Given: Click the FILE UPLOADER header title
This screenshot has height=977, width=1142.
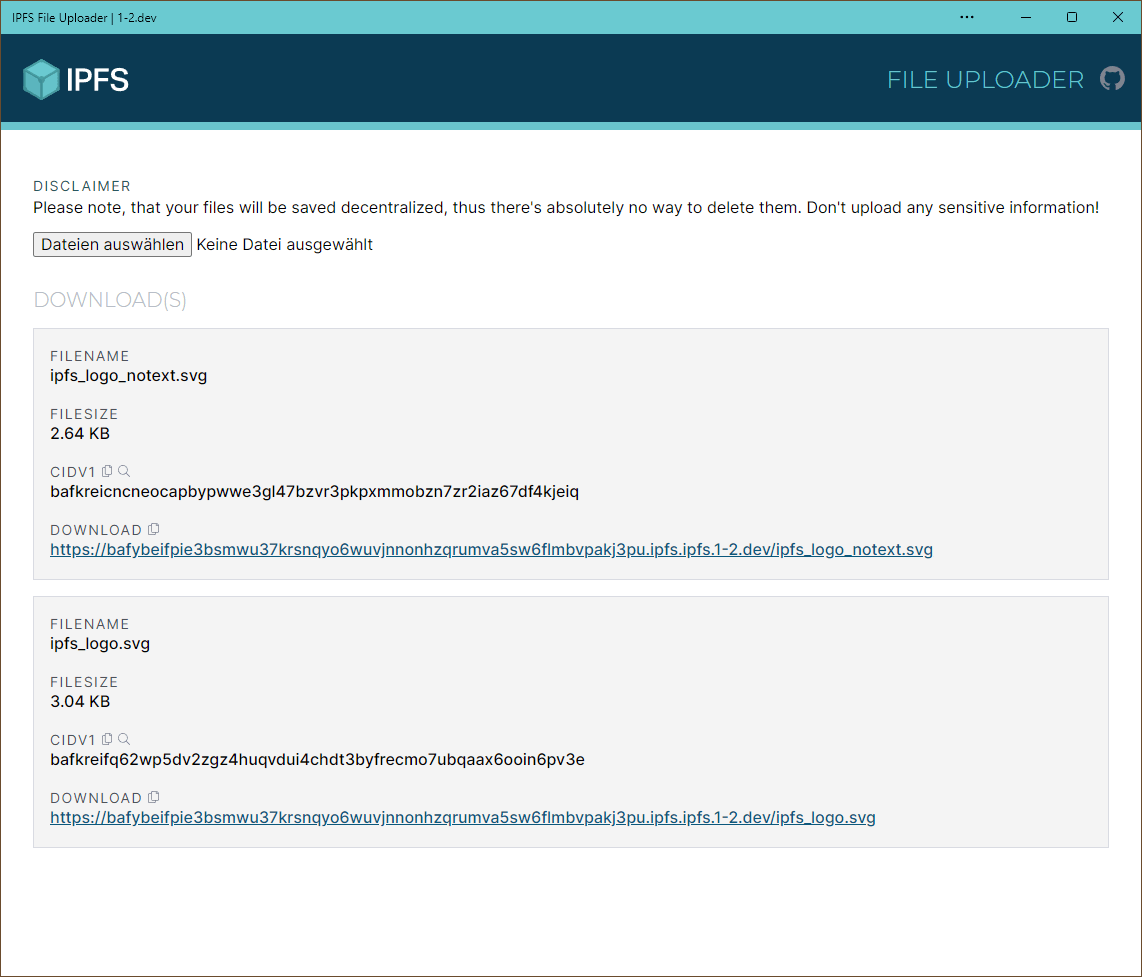Looking at the screenshot, I should (985, 79).
